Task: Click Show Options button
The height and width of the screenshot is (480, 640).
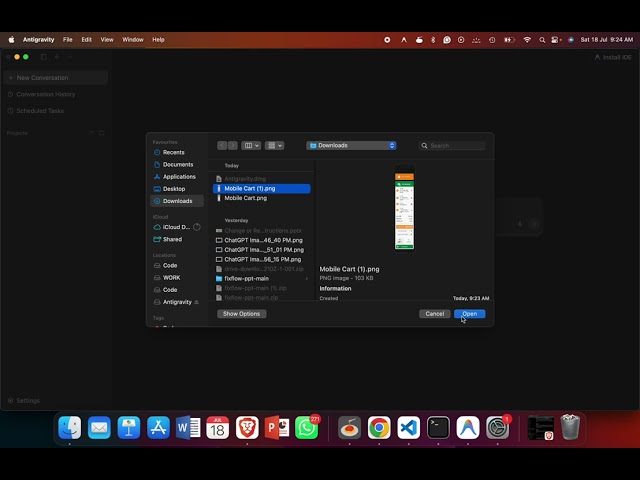Action: pos(241,313)
